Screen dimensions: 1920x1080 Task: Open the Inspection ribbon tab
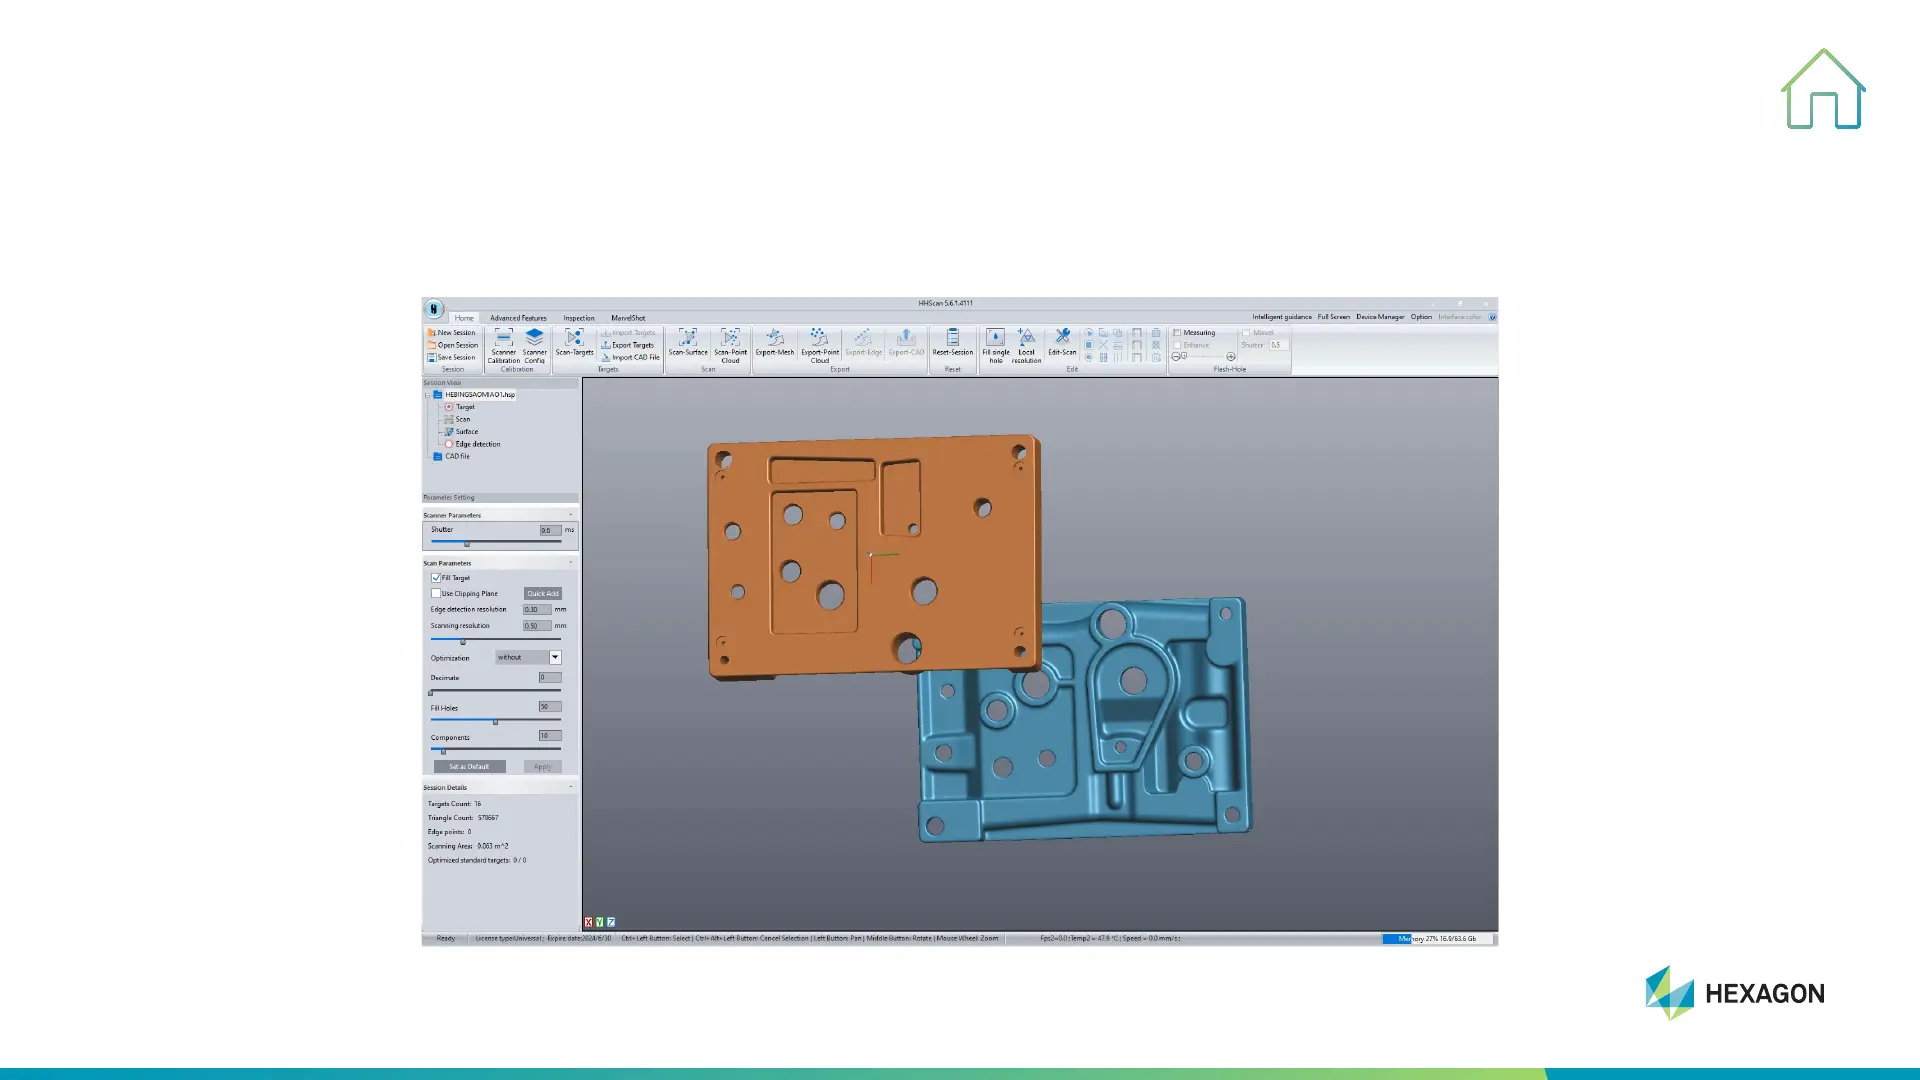coord(578,318)
